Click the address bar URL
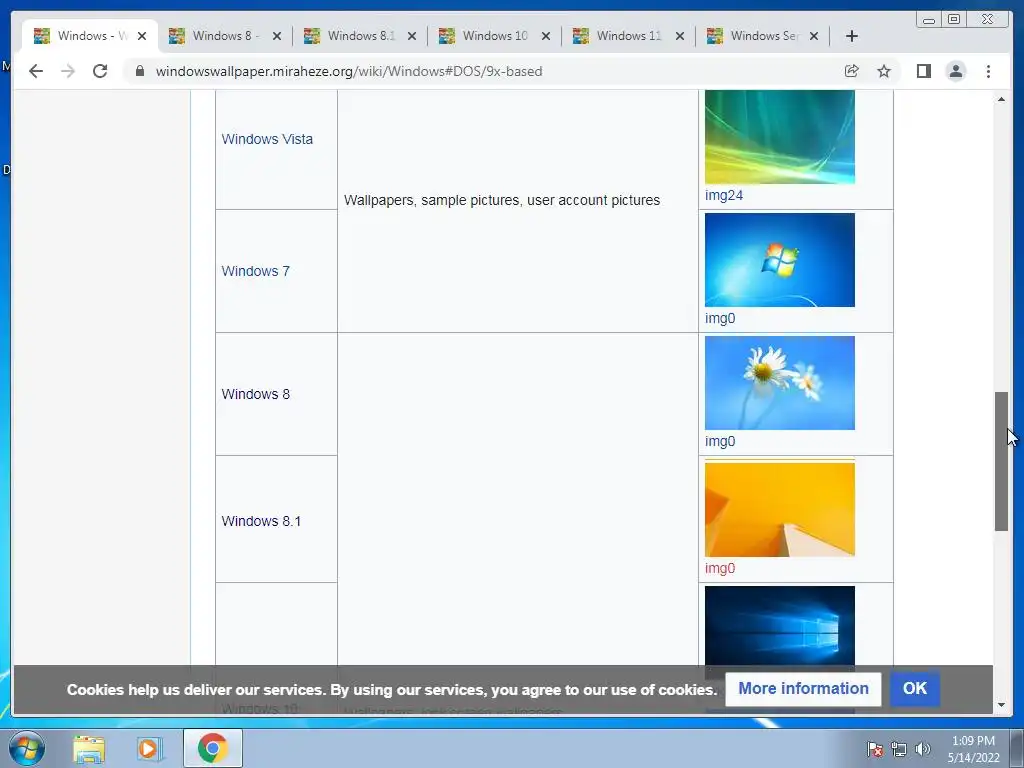 point(349,71)
